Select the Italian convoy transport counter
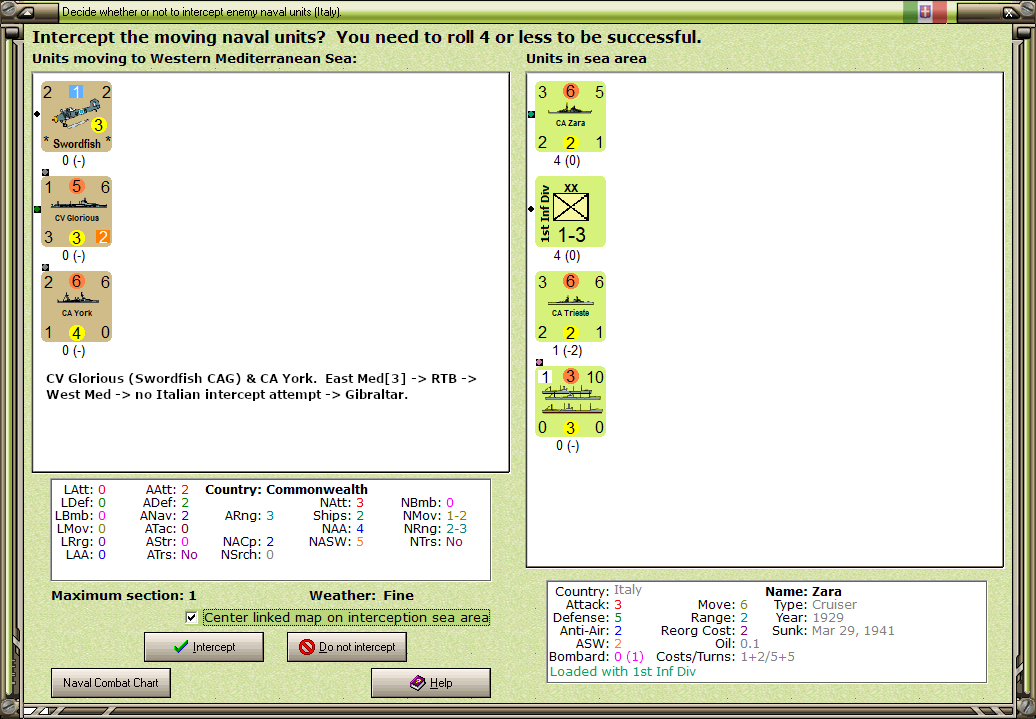 point(570,402)
